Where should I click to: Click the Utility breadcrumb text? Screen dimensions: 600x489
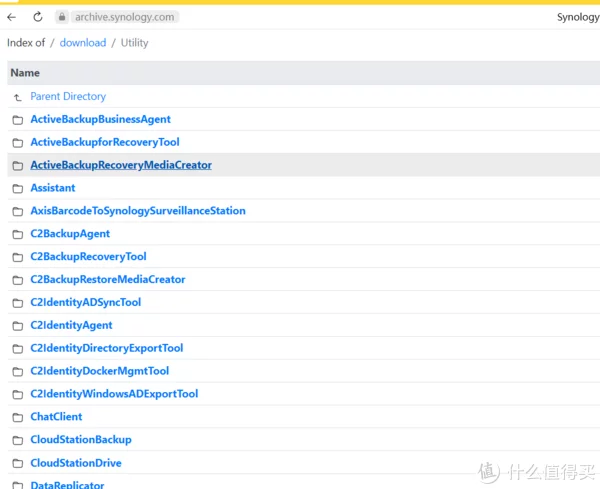click(134, 42)
